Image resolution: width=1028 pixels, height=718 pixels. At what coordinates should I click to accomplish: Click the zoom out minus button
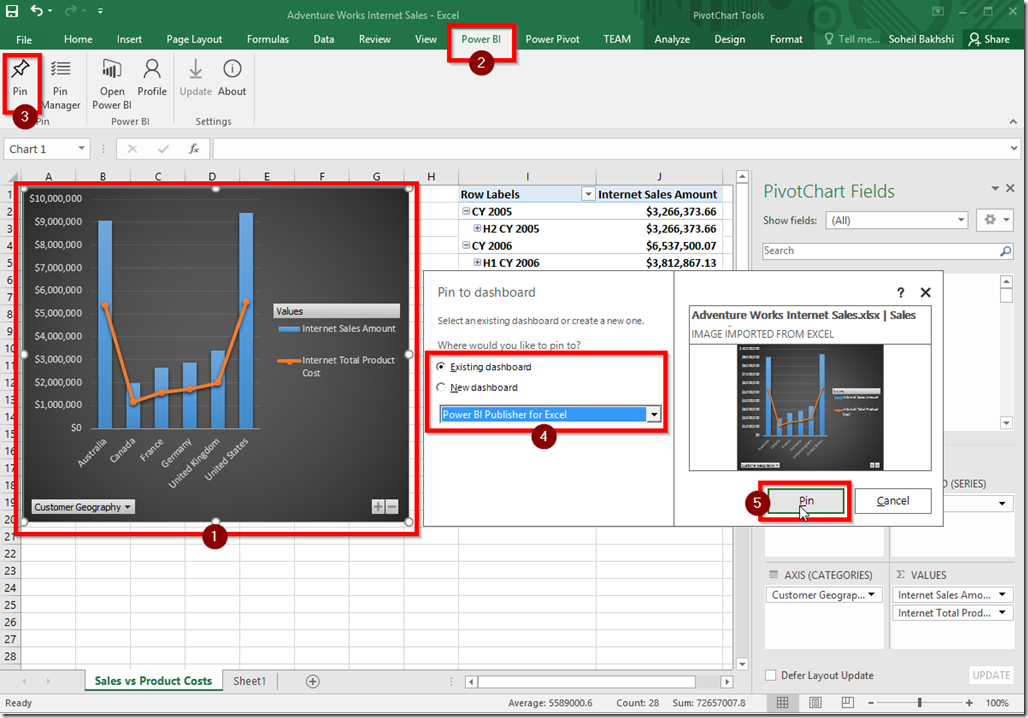coord(871,702)
